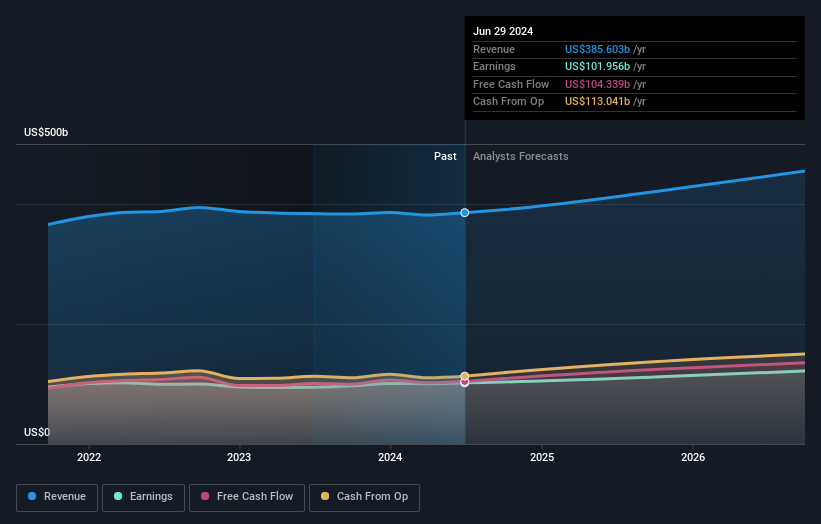
Task: Click the 2026 x-axis label
Action: click(x=693, y=457)
